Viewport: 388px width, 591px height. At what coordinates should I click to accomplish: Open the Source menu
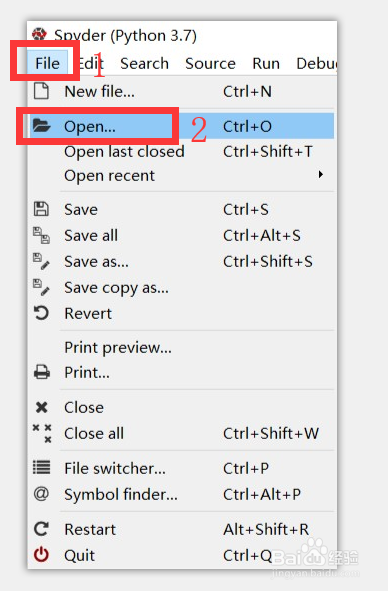[x=210, y=63]
